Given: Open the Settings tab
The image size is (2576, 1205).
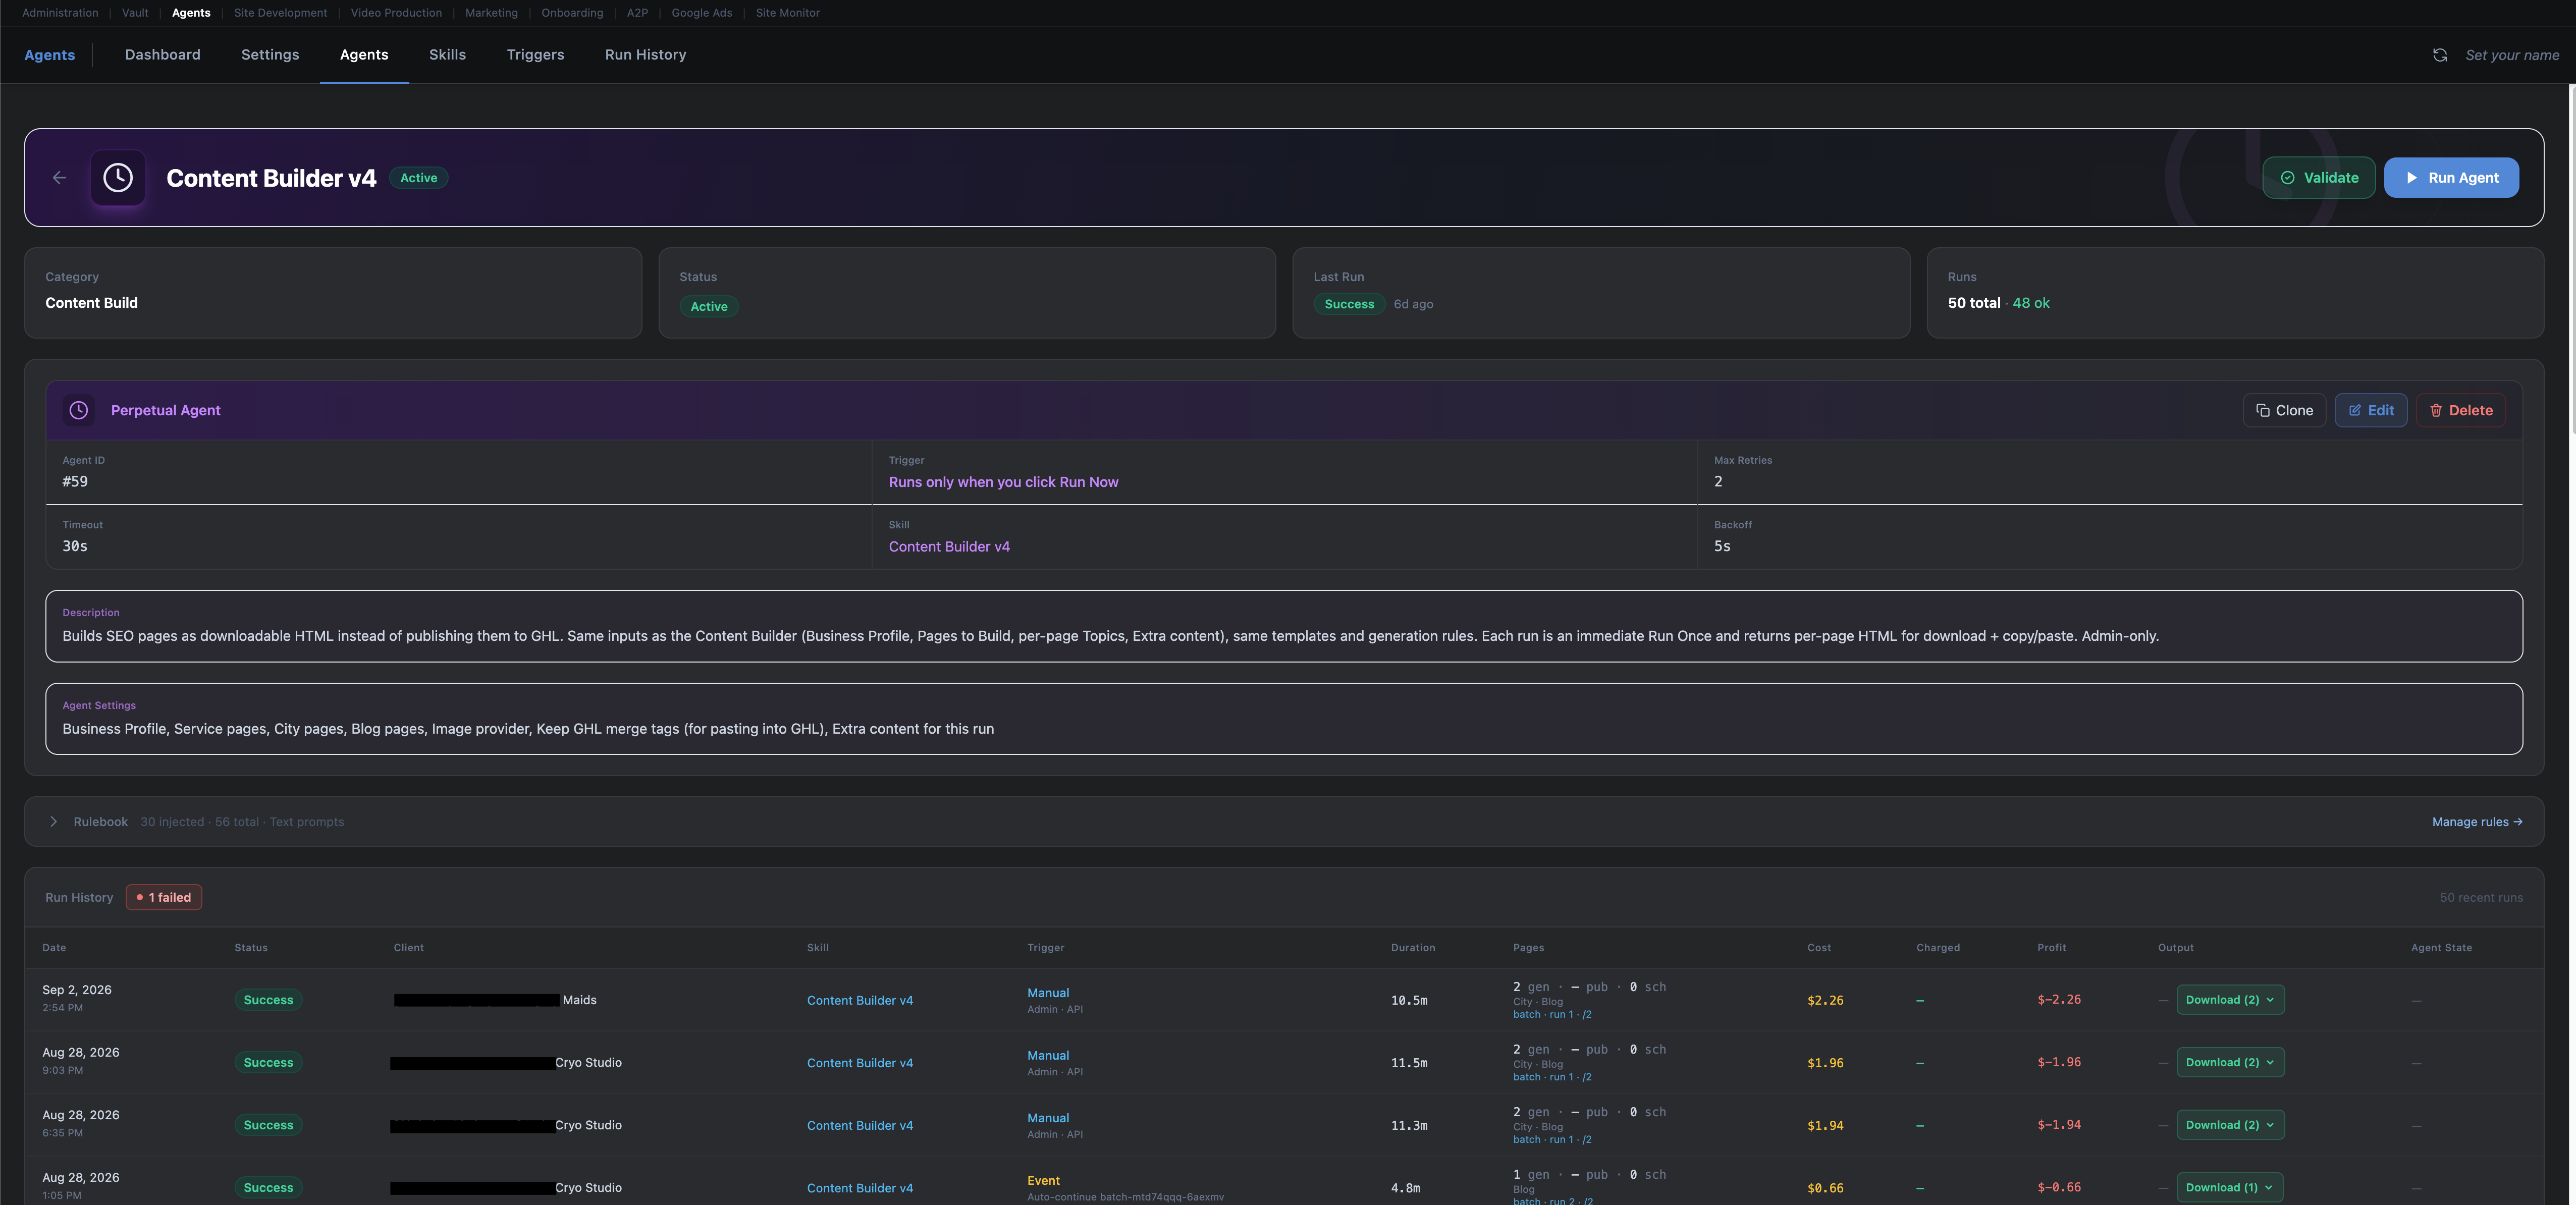Looking at the screenshot, I should pos(270,55).
